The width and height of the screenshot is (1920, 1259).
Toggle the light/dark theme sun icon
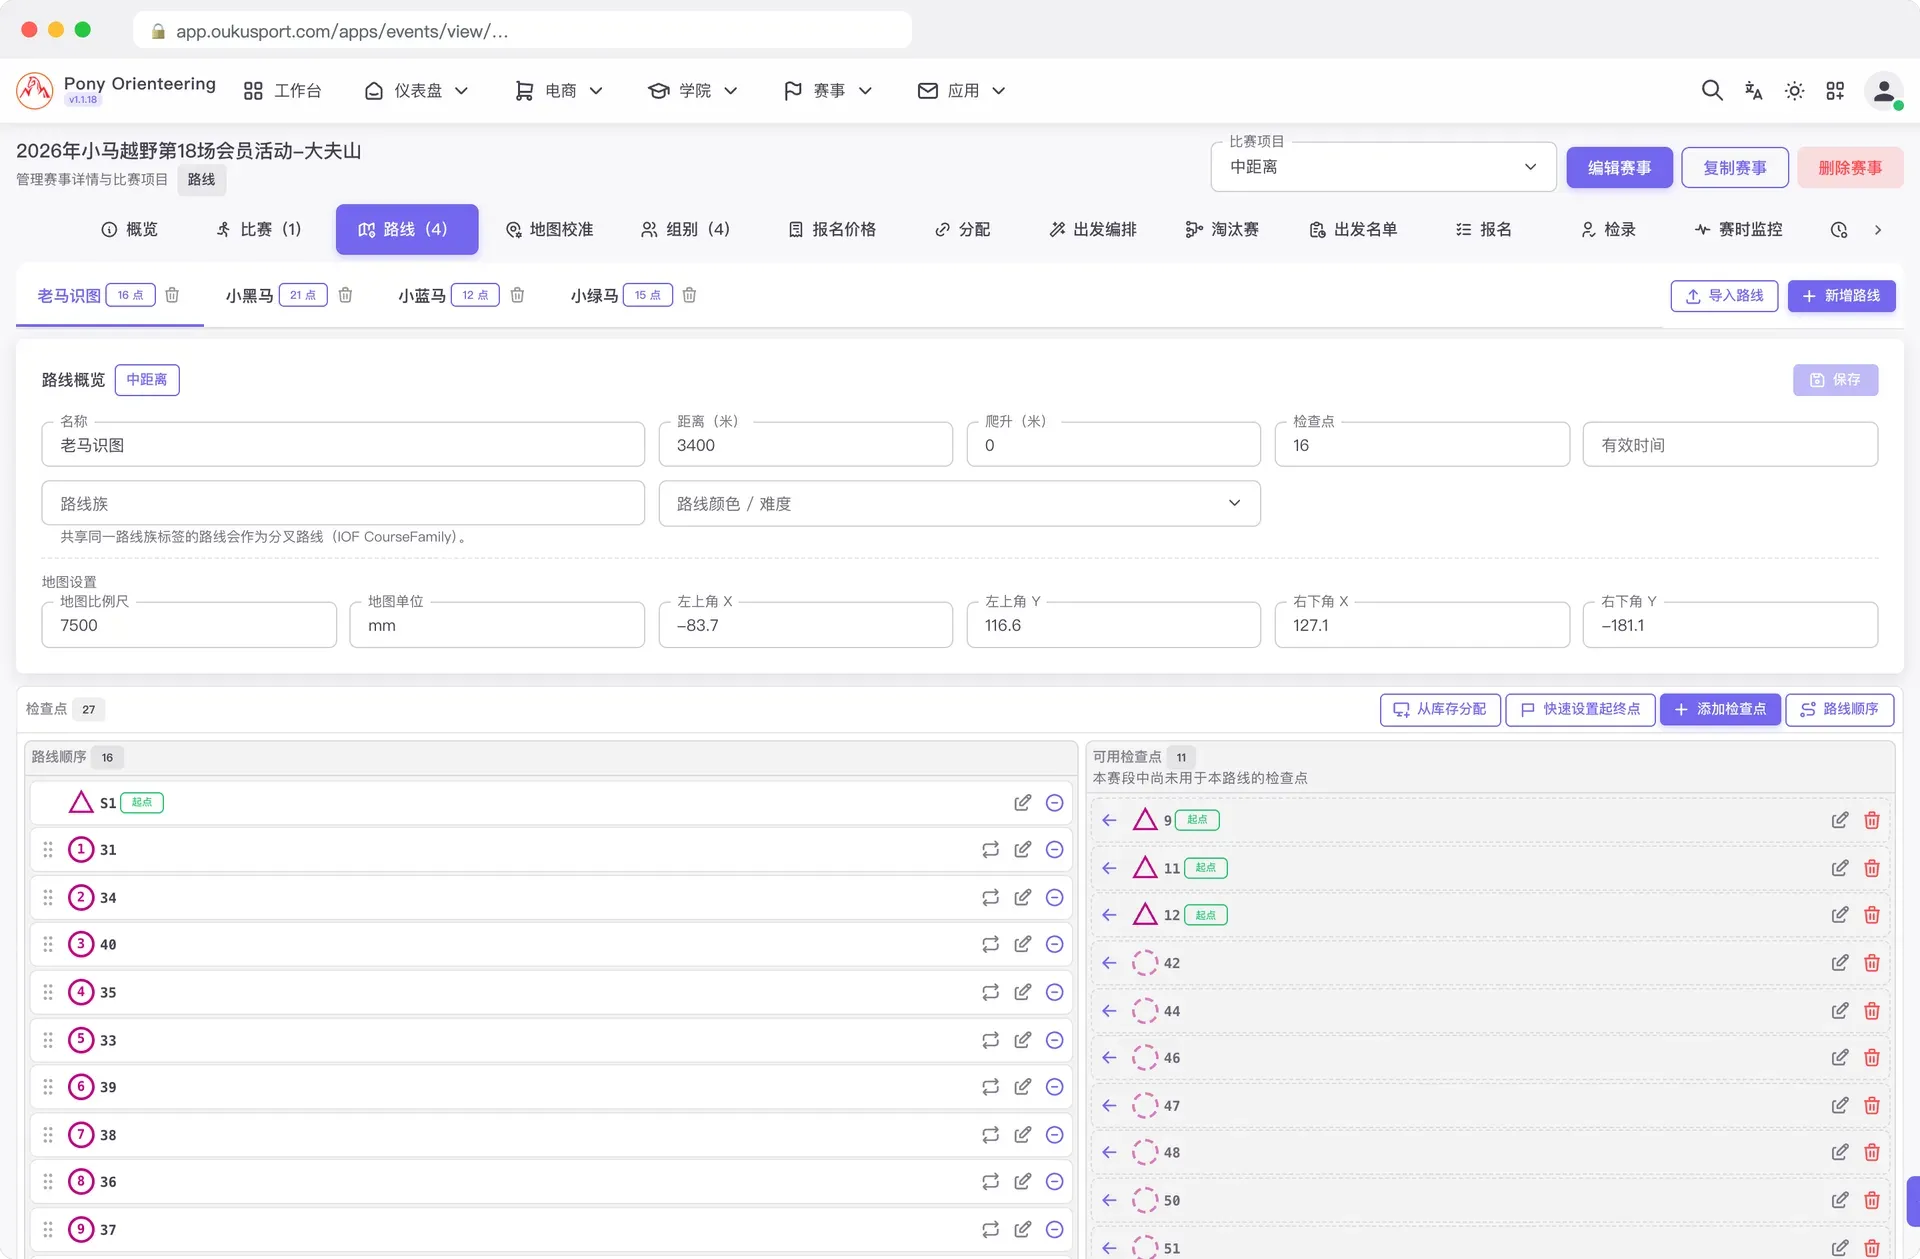[1794, 91]
